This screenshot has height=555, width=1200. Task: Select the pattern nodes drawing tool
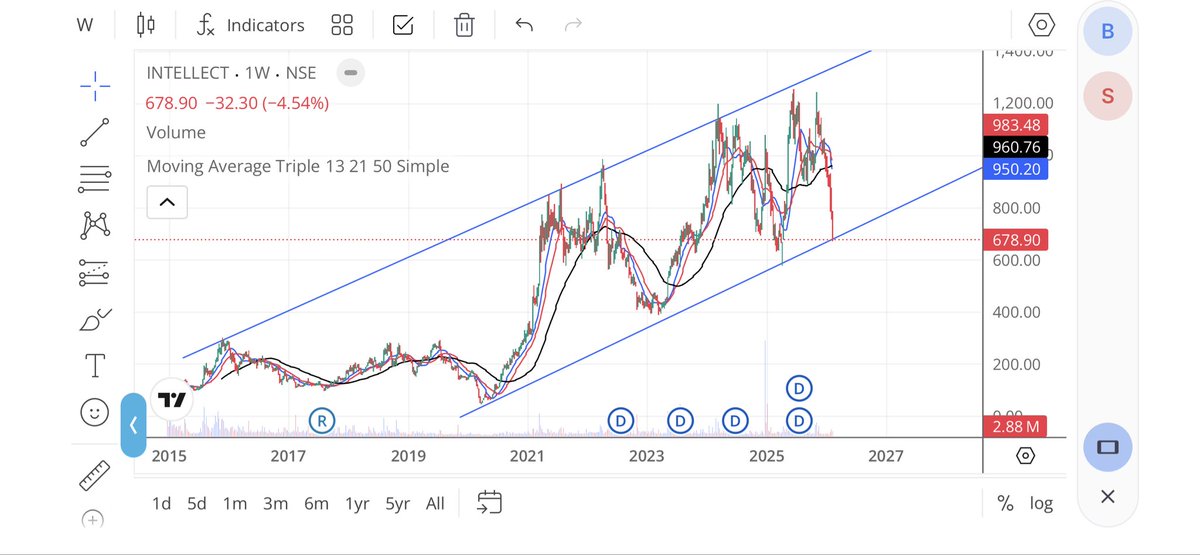click(x=95, y=225)
